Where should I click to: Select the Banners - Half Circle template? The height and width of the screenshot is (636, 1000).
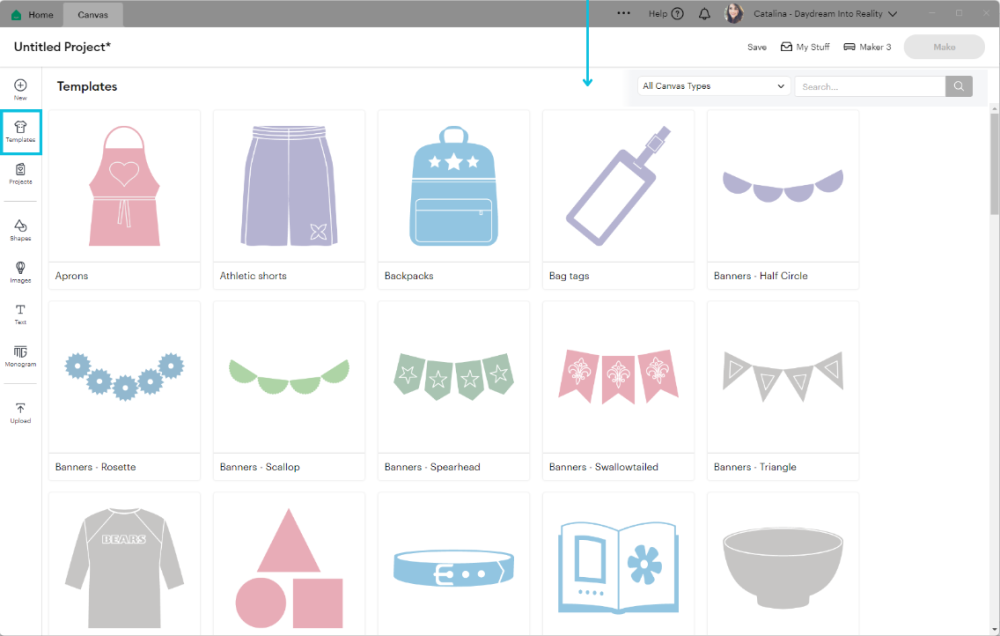[783, 200]
